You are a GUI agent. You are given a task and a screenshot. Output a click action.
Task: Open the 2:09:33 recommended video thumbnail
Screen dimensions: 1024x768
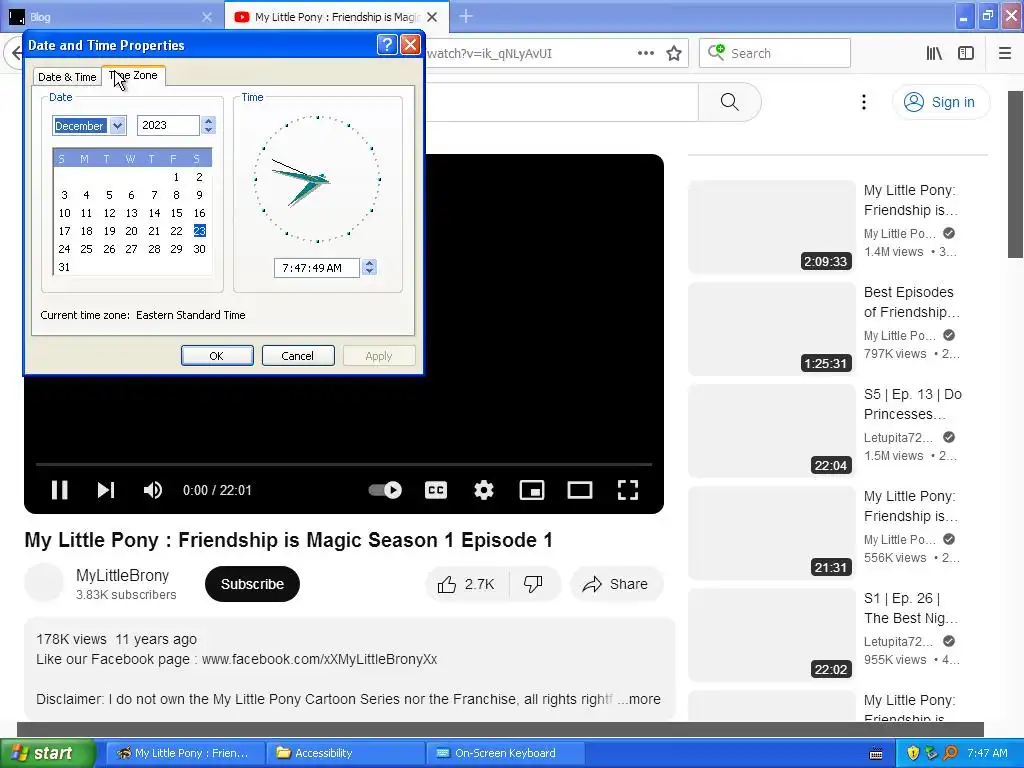click(x=771, y=227)
